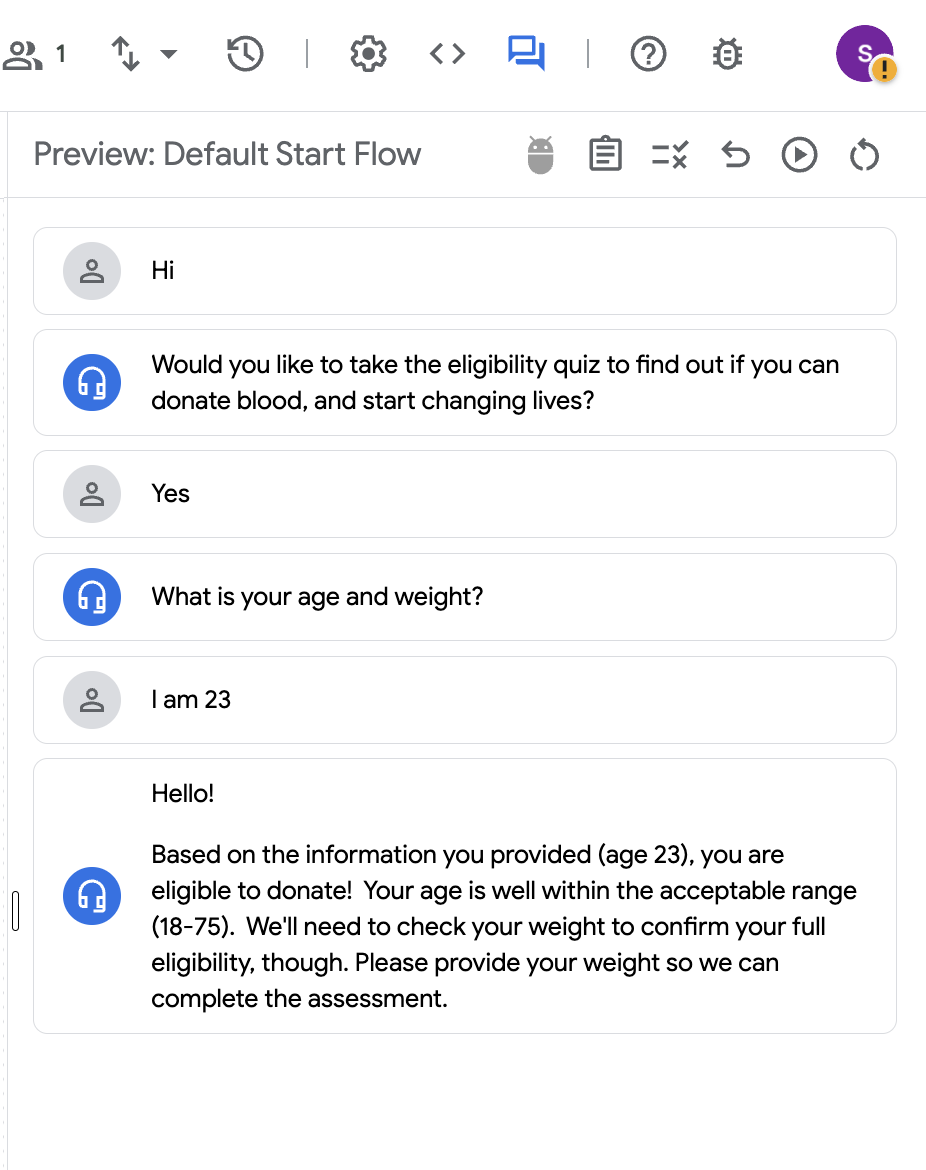
Task: Open the code view brackets icon
Action: coord(448,54)
